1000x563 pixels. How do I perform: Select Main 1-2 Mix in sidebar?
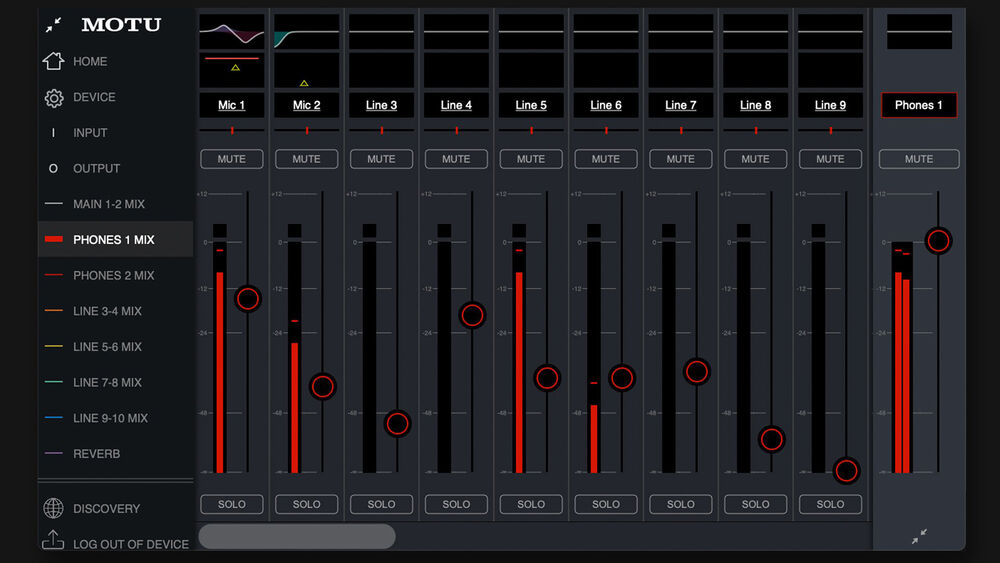(109, 204)
